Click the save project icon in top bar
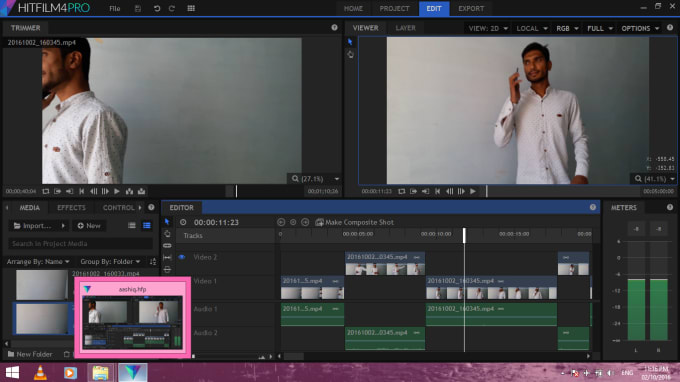680x382 pixels. click(137, 9)
